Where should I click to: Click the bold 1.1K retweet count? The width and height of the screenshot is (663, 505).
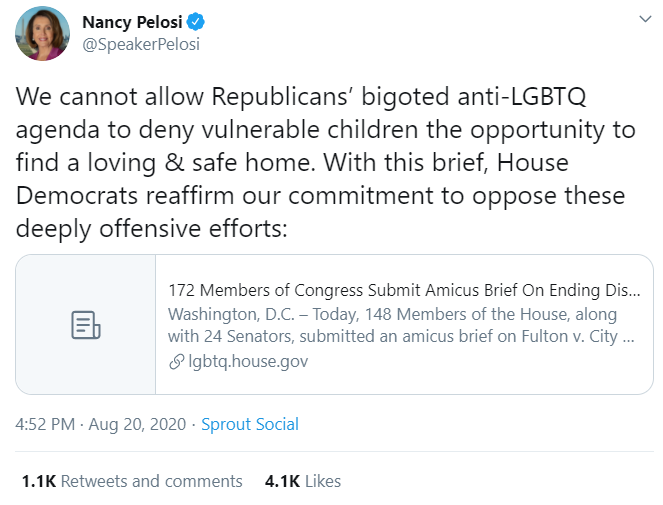point(38,481)
